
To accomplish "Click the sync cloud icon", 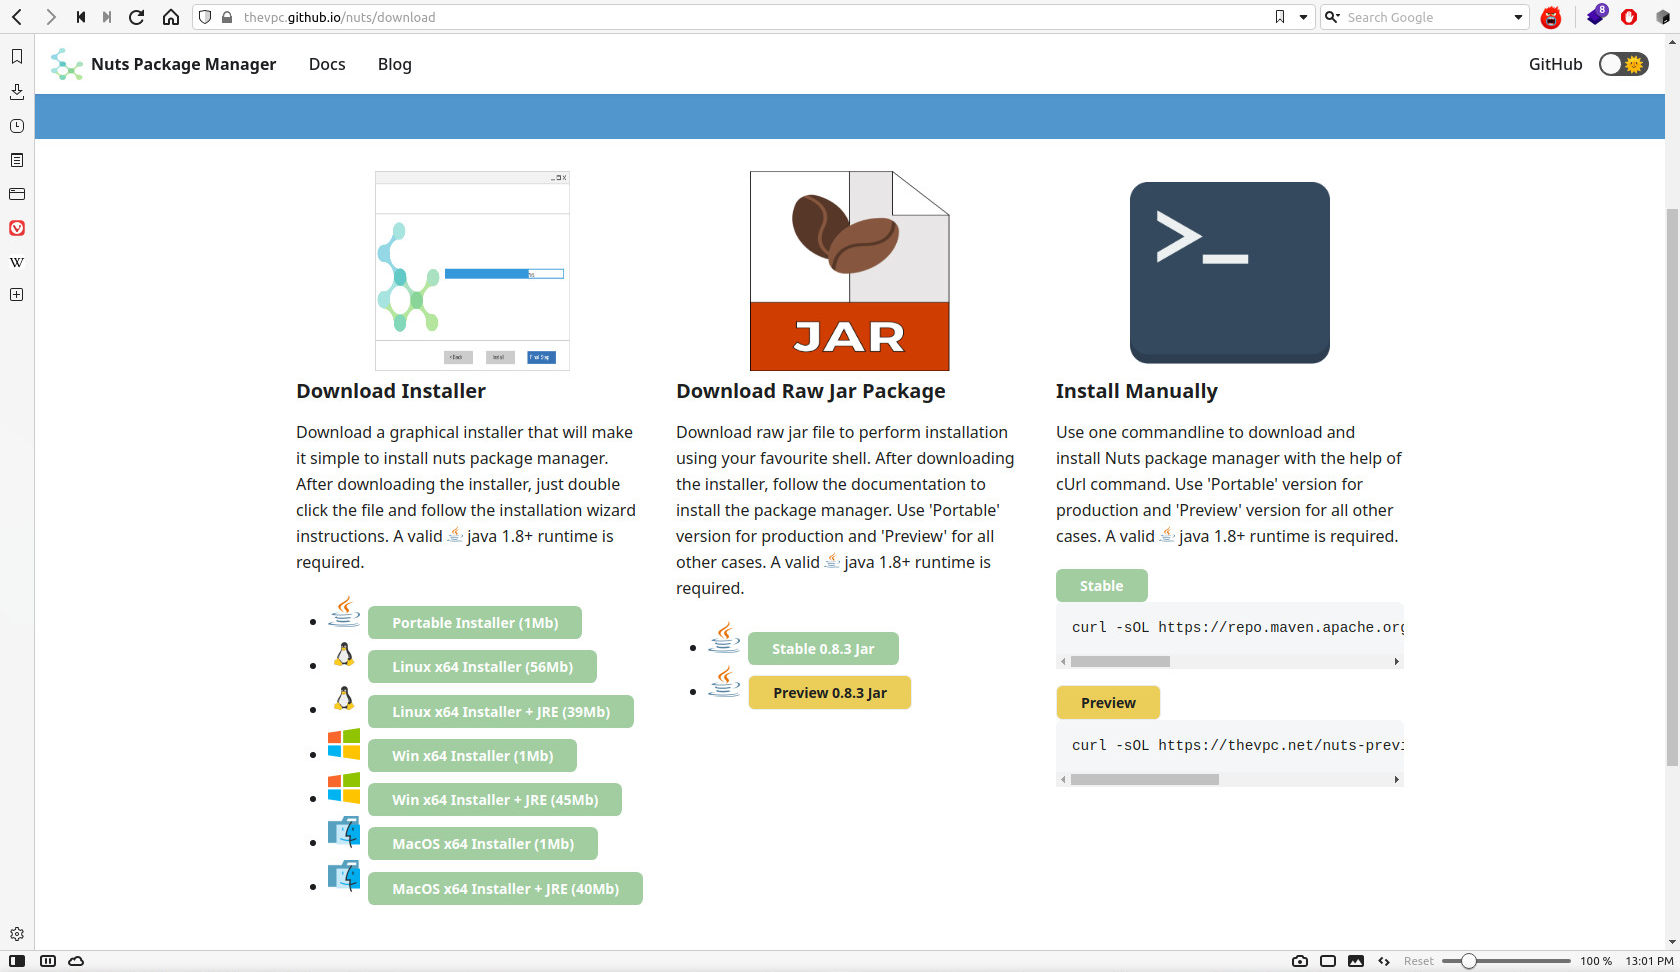I will (76, 961).
